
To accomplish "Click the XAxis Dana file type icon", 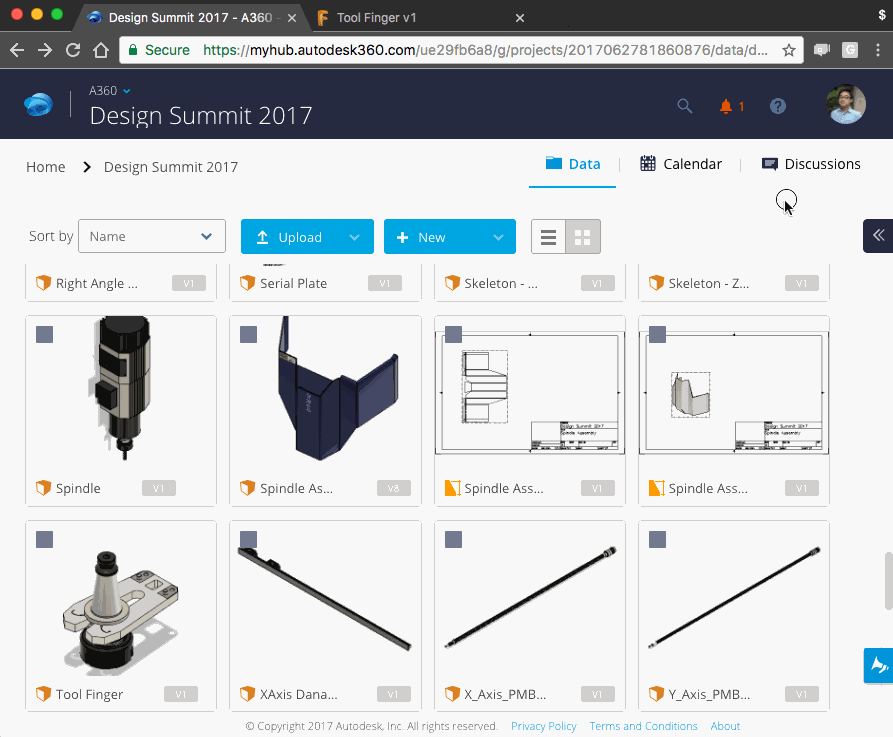I will (247, 694).
